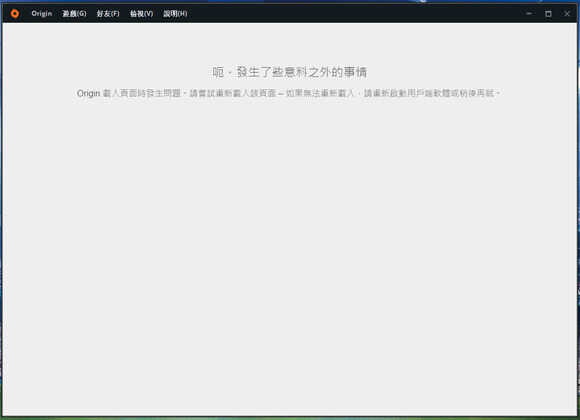Open the Origin menu in the title bar

41,14
